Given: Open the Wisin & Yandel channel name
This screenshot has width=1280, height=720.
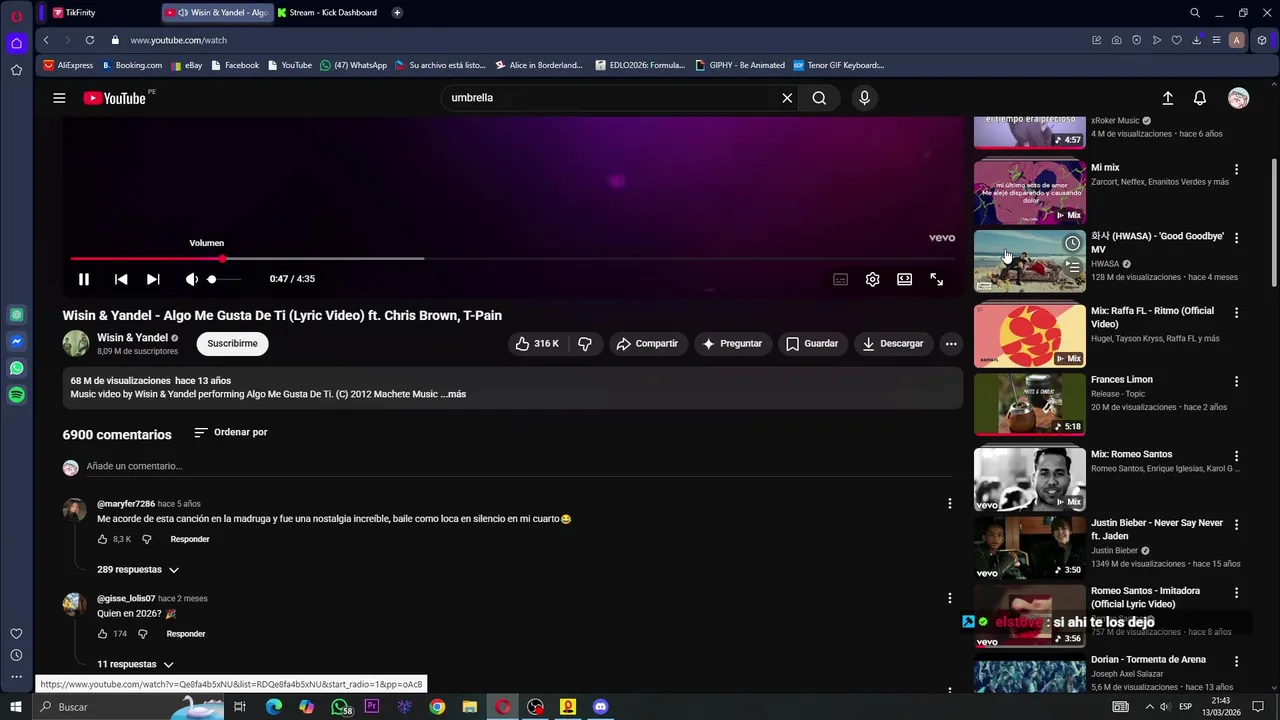Looking at the screenshot, I should pyautogui.click(x=132, y=338).
